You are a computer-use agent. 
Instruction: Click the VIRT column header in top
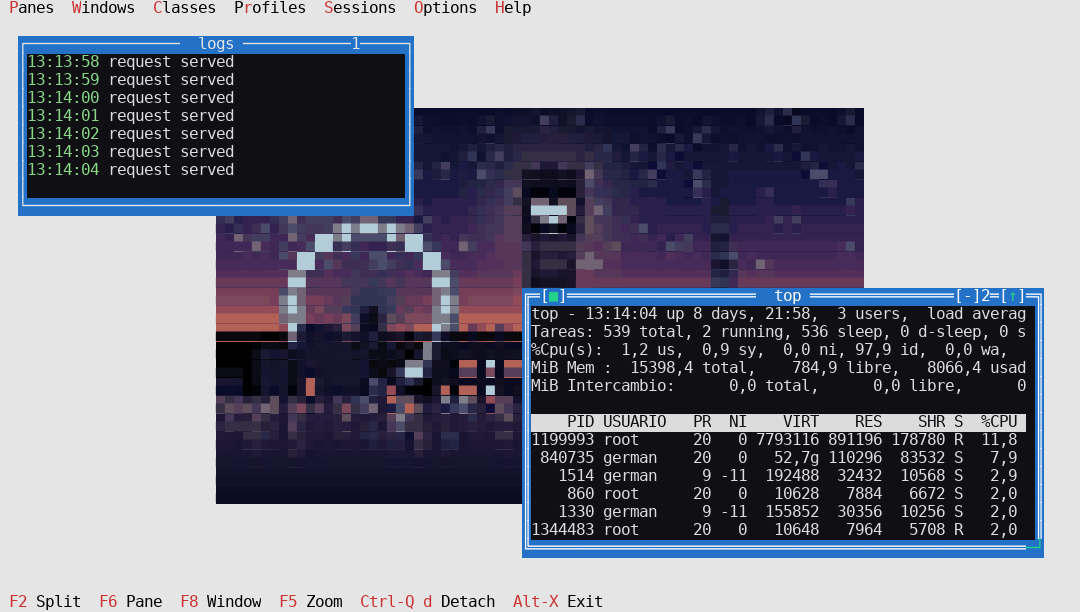(800, 422)
